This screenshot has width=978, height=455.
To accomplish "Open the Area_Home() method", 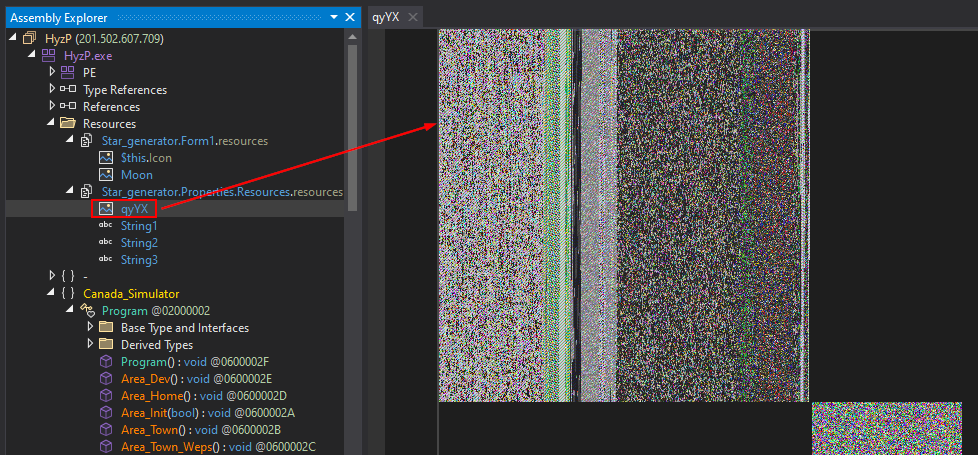I will [153, 396].
